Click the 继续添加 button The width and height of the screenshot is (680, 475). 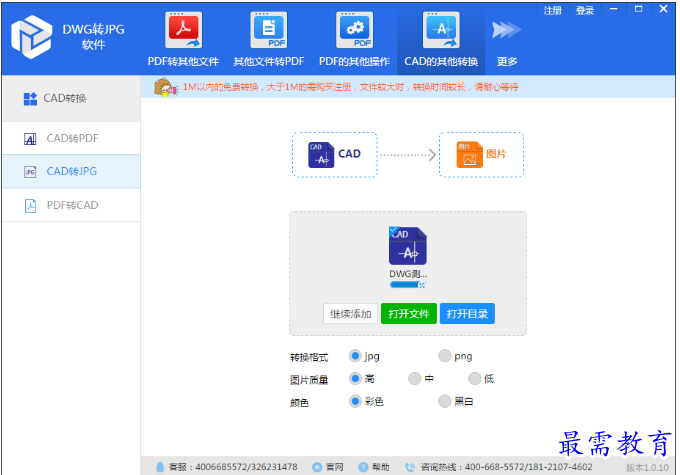pos(350,314)
